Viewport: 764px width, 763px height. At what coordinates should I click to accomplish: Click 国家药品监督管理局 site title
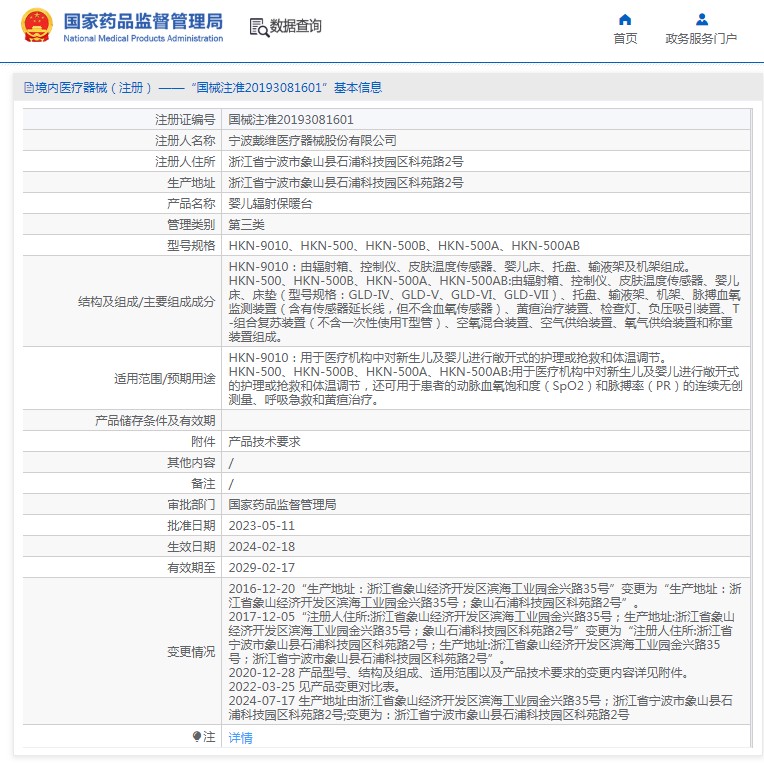click(x=143, y=21)
